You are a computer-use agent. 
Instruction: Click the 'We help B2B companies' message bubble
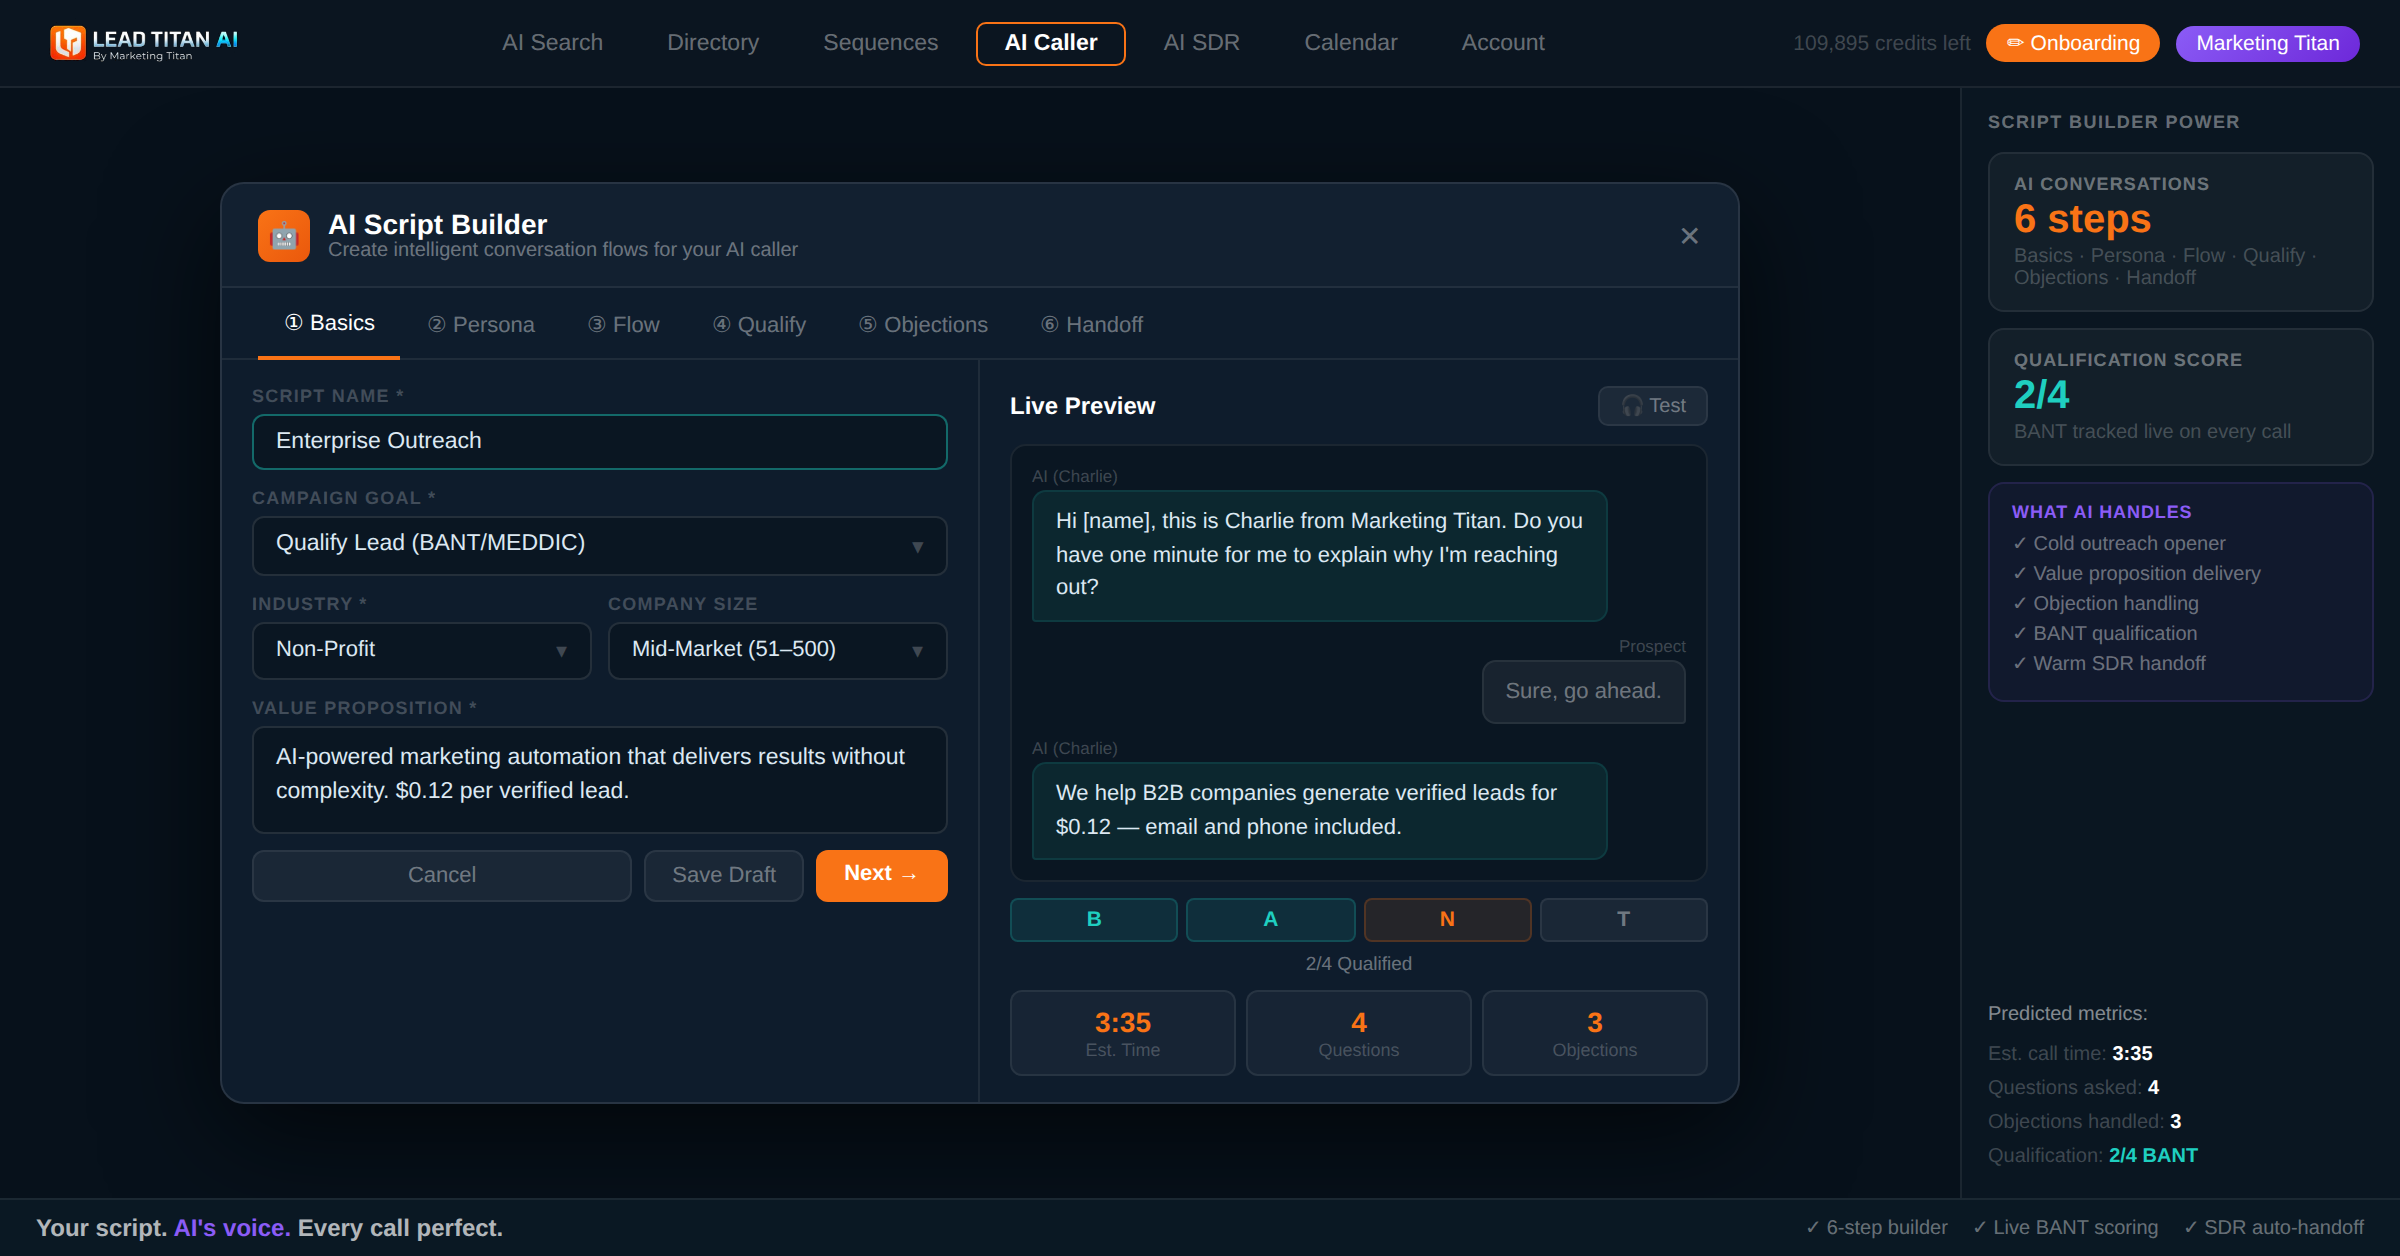(x=1320, y=810)
